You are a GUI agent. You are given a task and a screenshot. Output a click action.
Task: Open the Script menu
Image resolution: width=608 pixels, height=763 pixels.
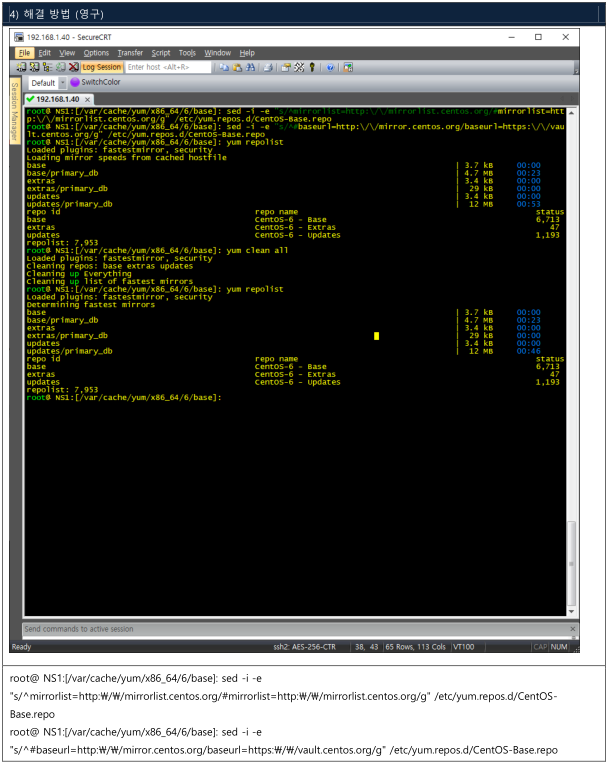pos(161,53)
